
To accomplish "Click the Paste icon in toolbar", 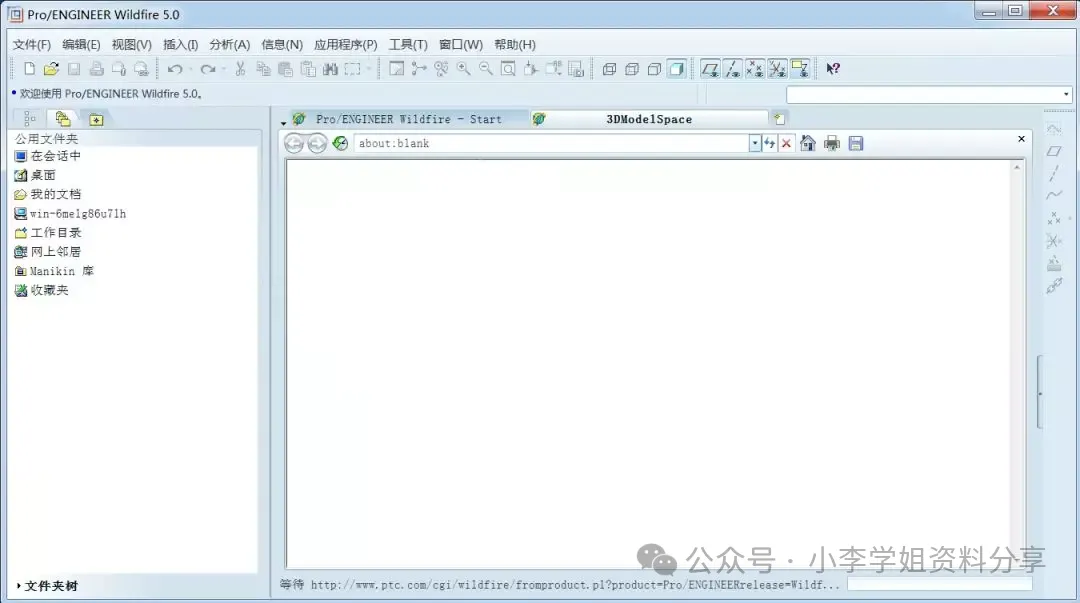I will pyautogui.click(x=285, y=68).
